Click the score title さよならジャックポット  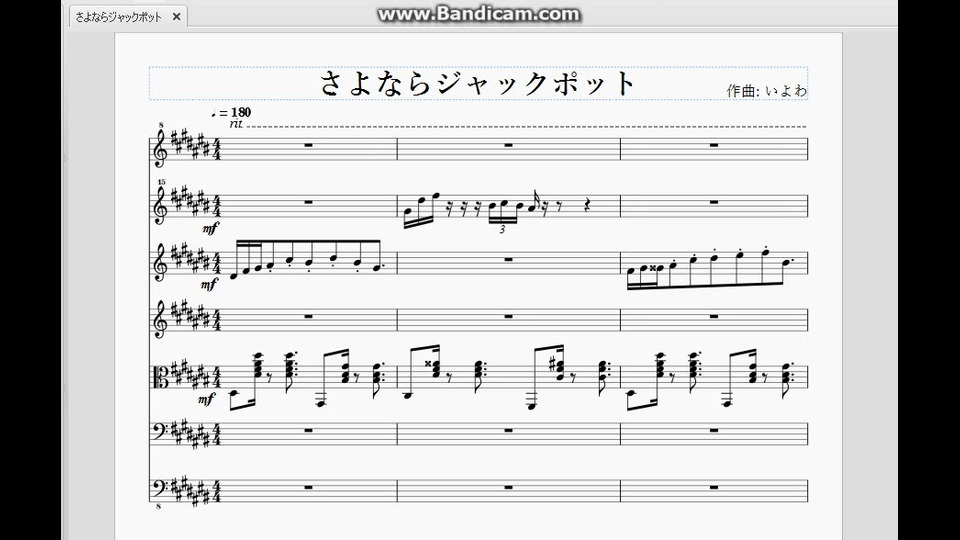(x=478, y=83)
